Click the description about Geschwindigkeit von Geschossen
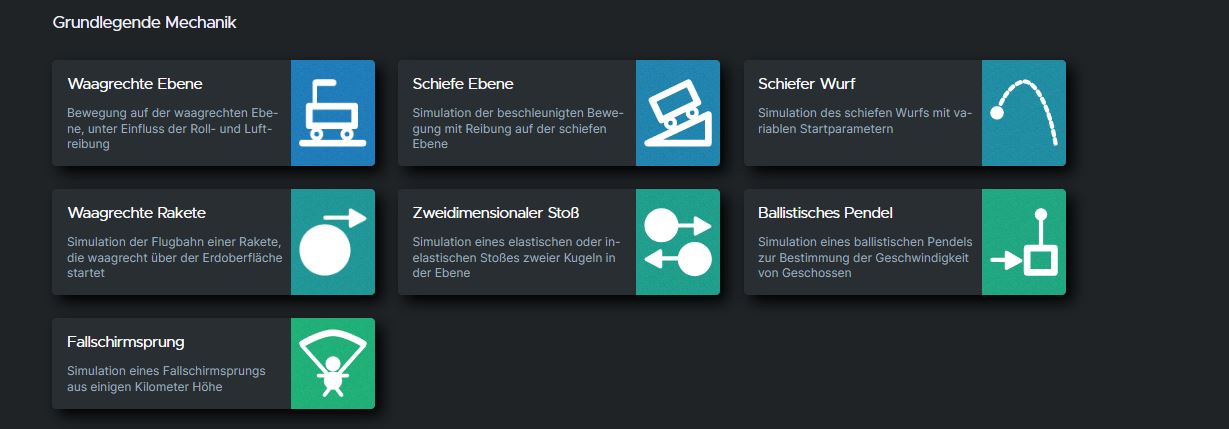Image resolution: width=1229 pixels, height=429 pixels. point(859,257)
